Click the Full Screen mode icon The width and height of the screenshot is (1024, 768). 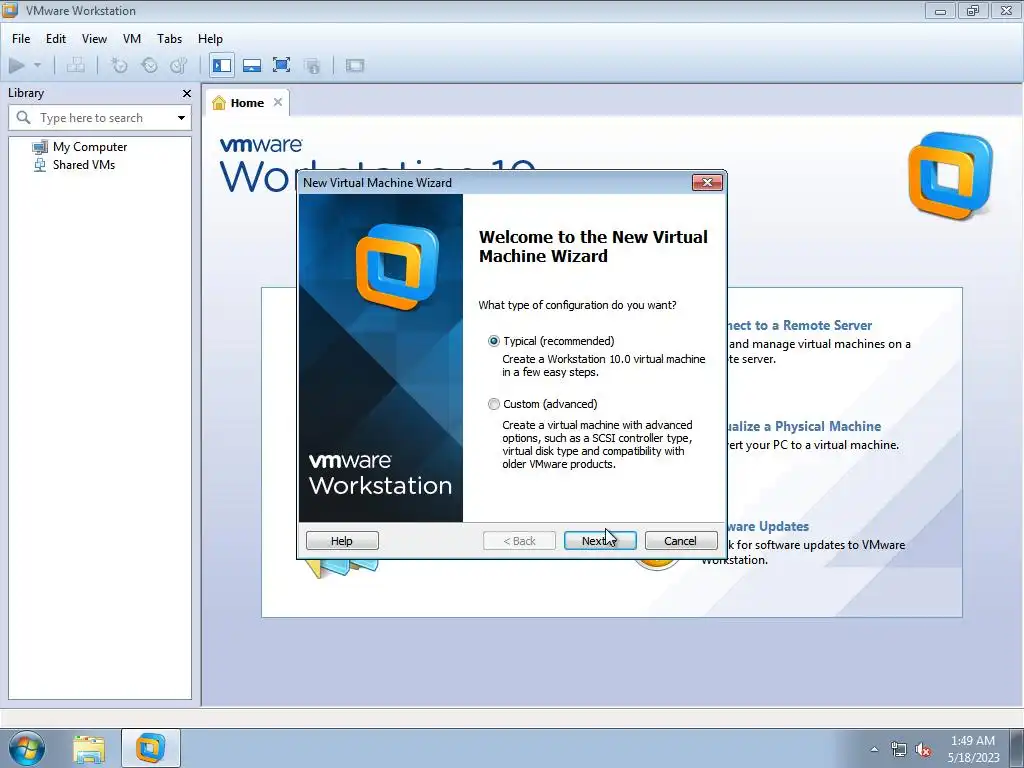281,65
